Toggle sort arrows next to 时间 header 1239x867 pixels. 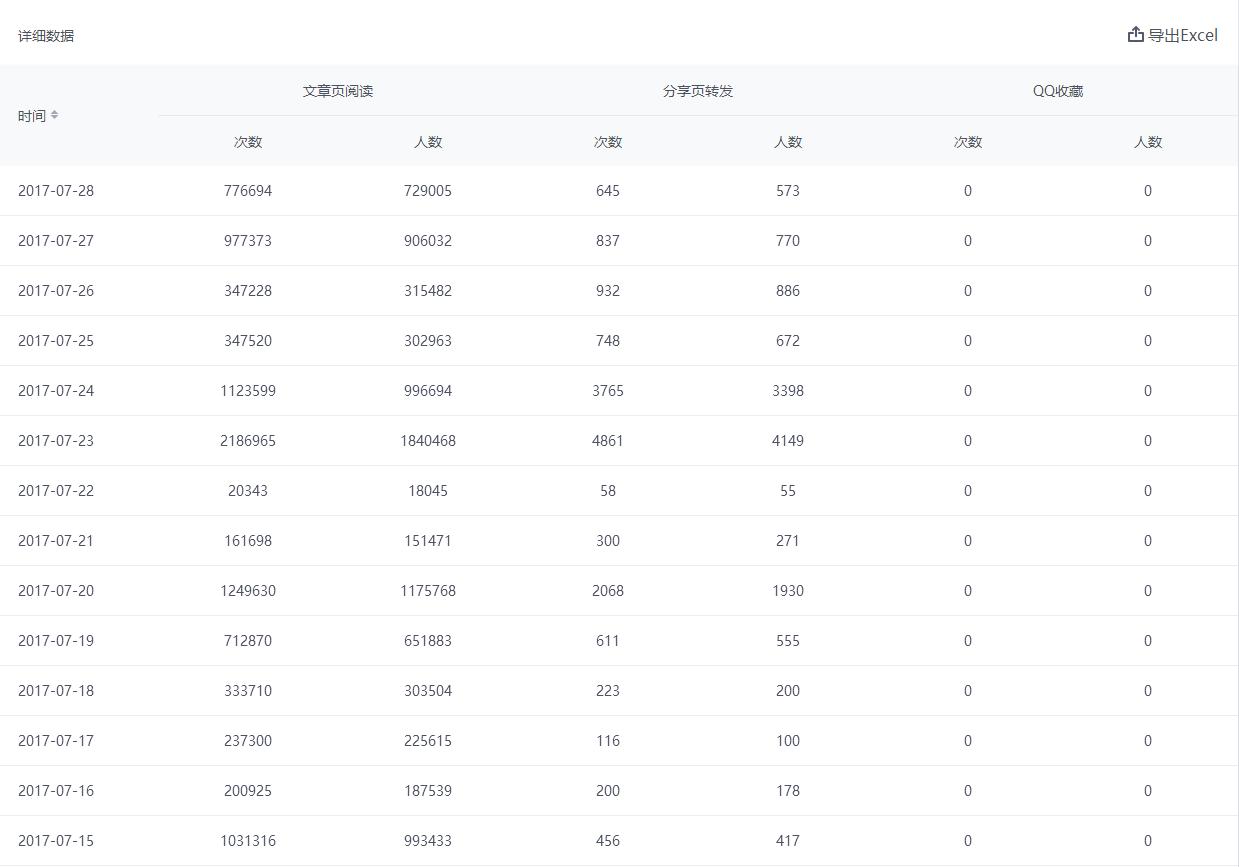coord(54,115)
